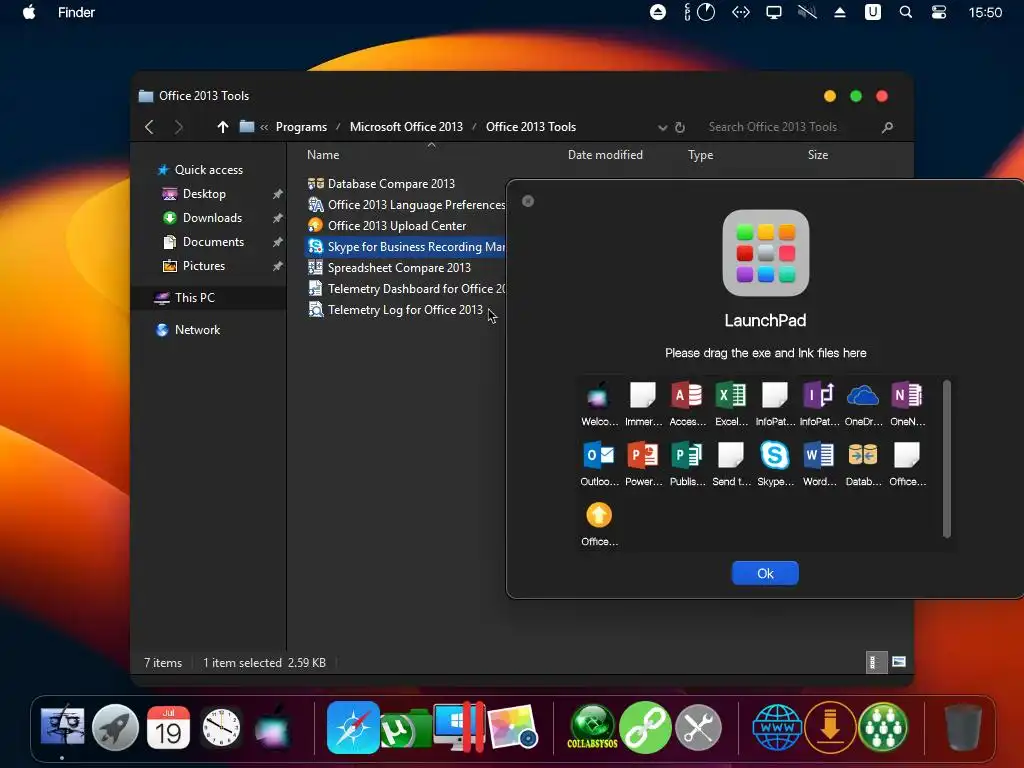Sort files by Date modified column
This screenshot has height=768, width=1024.
point(605,155)
